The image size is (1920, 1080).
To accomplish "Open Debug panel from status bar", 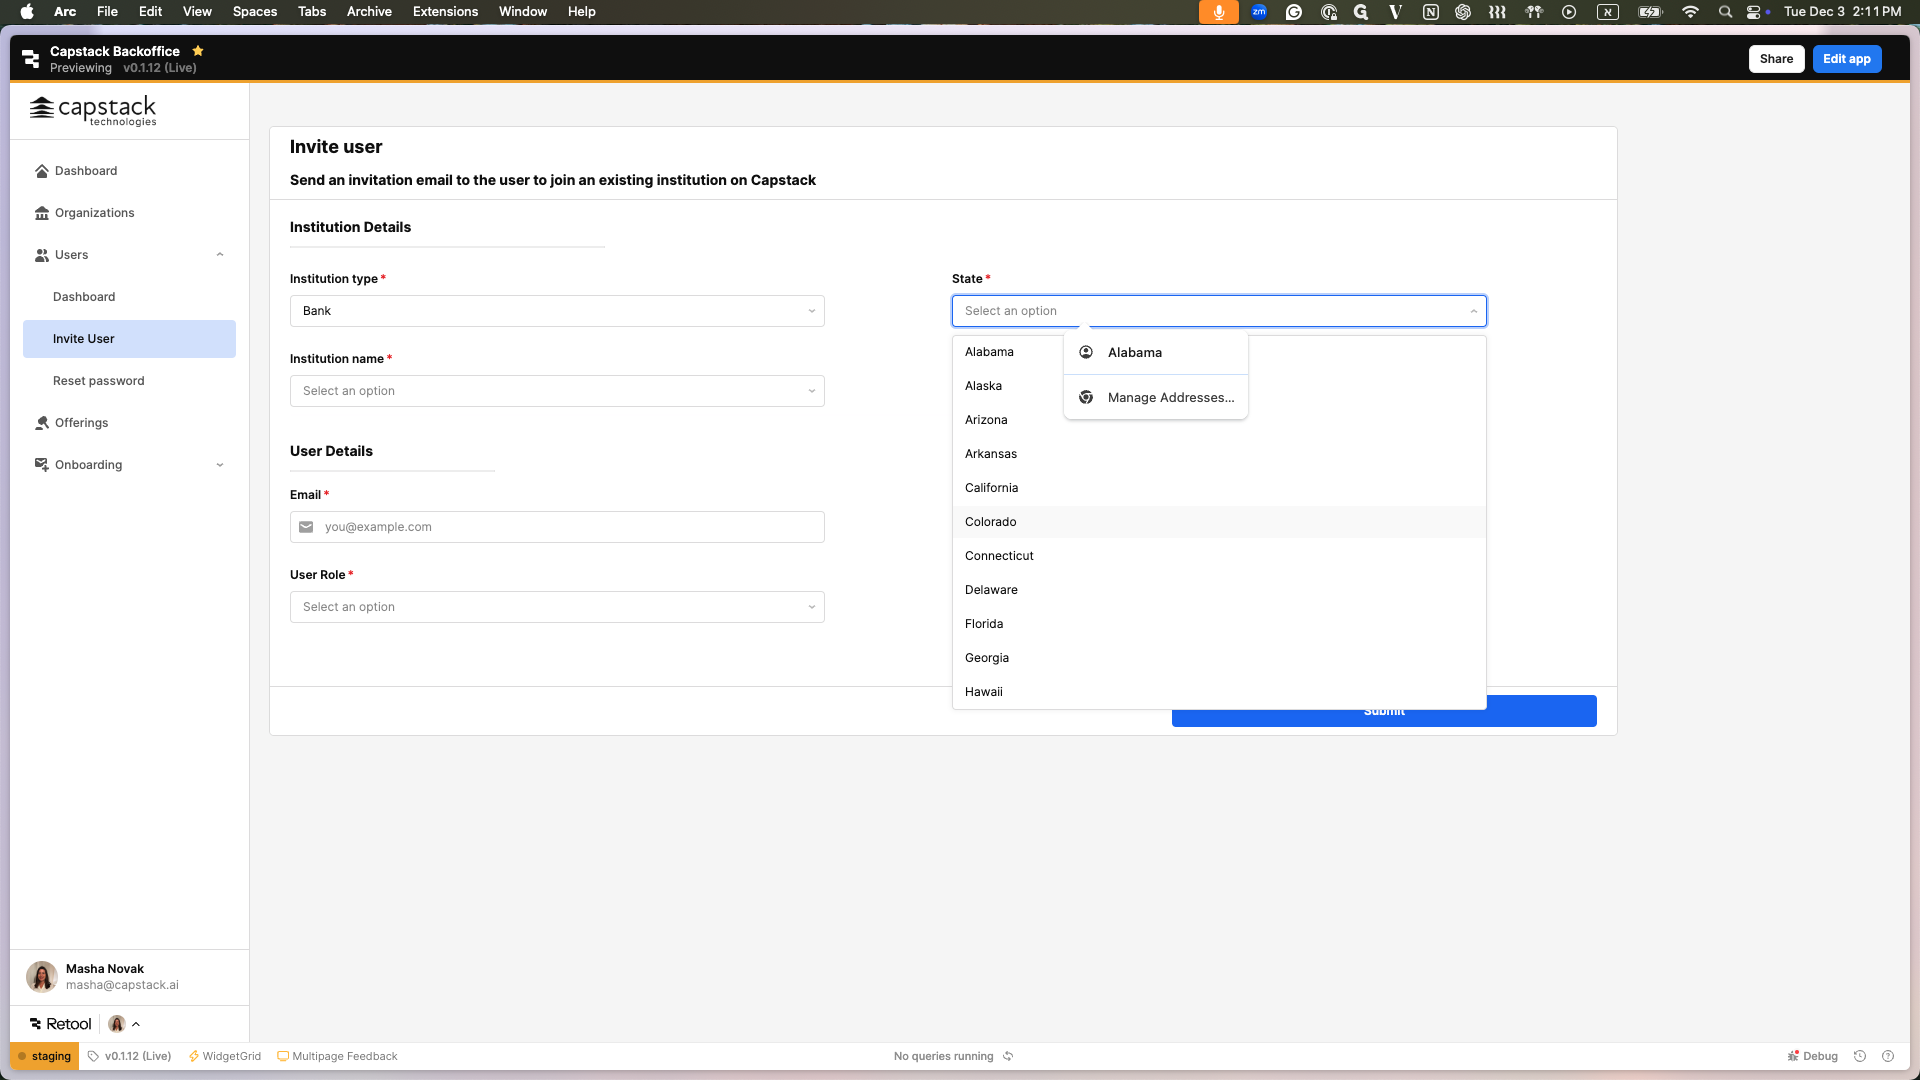I will (x=1813, y=1056).
